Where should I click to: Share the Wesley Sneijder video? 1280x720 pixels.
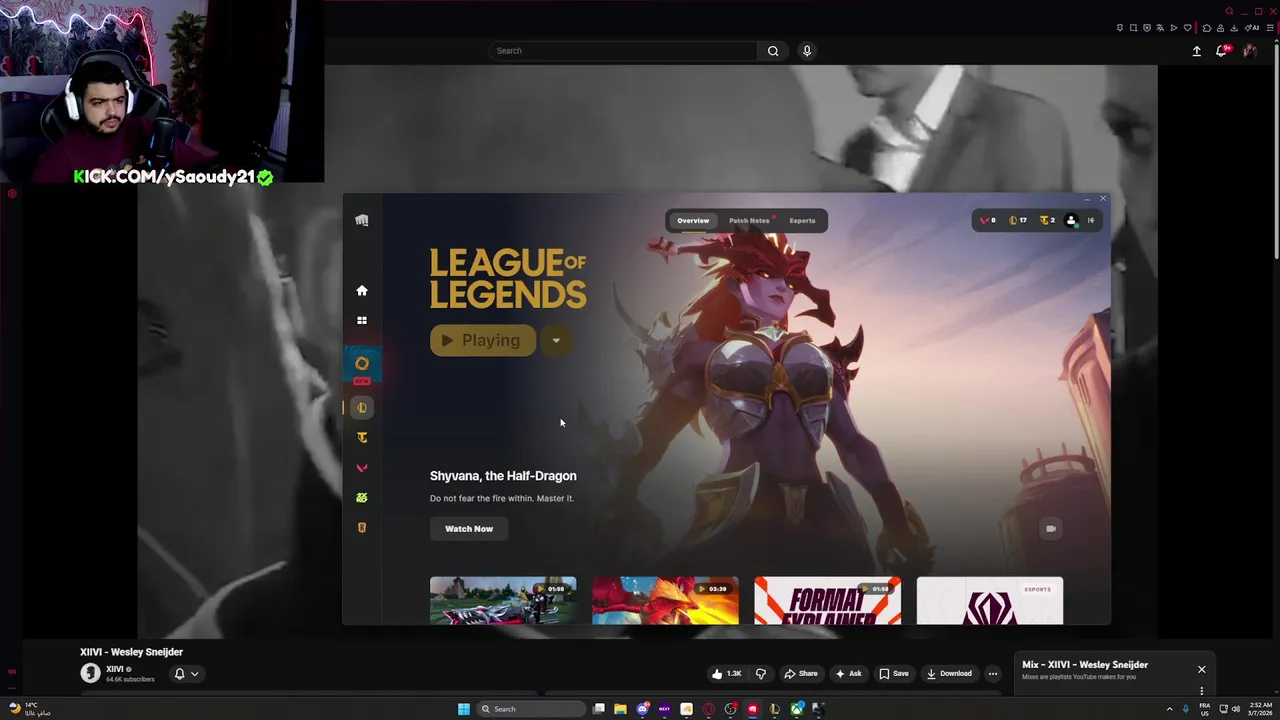801,674
